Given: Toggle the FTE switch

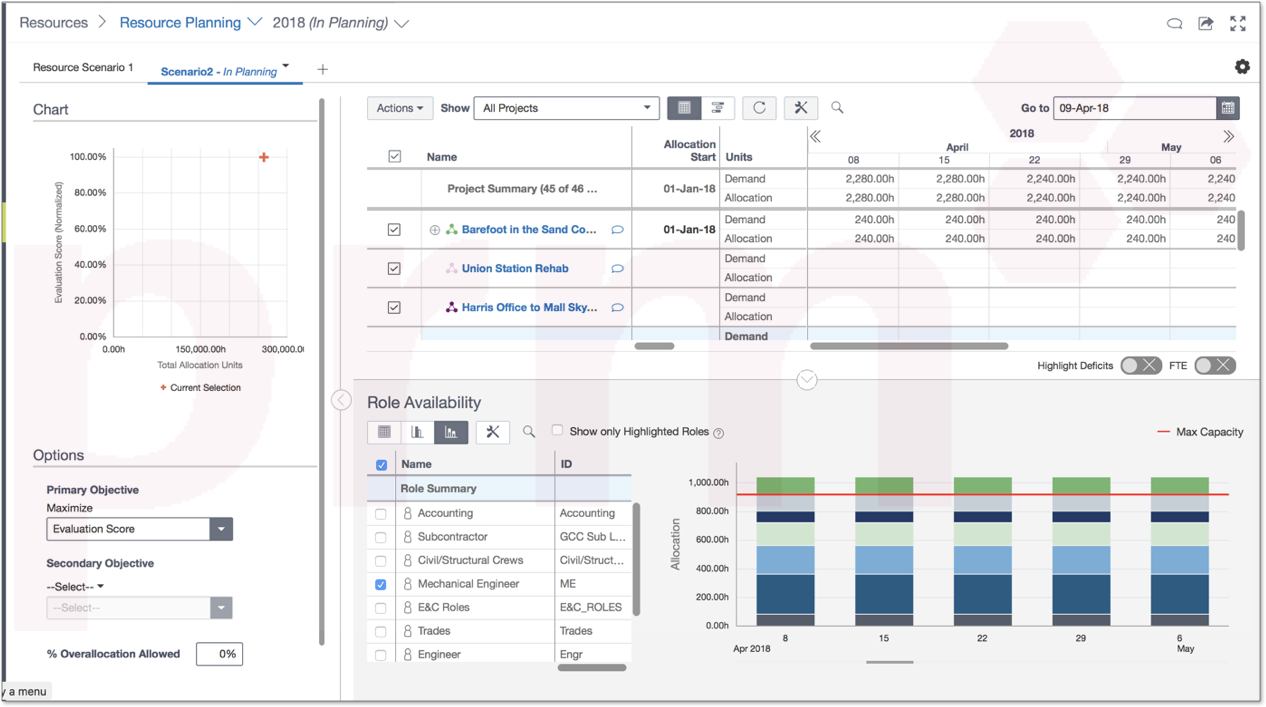Looking at the screenshot, I should [1214, 366].
